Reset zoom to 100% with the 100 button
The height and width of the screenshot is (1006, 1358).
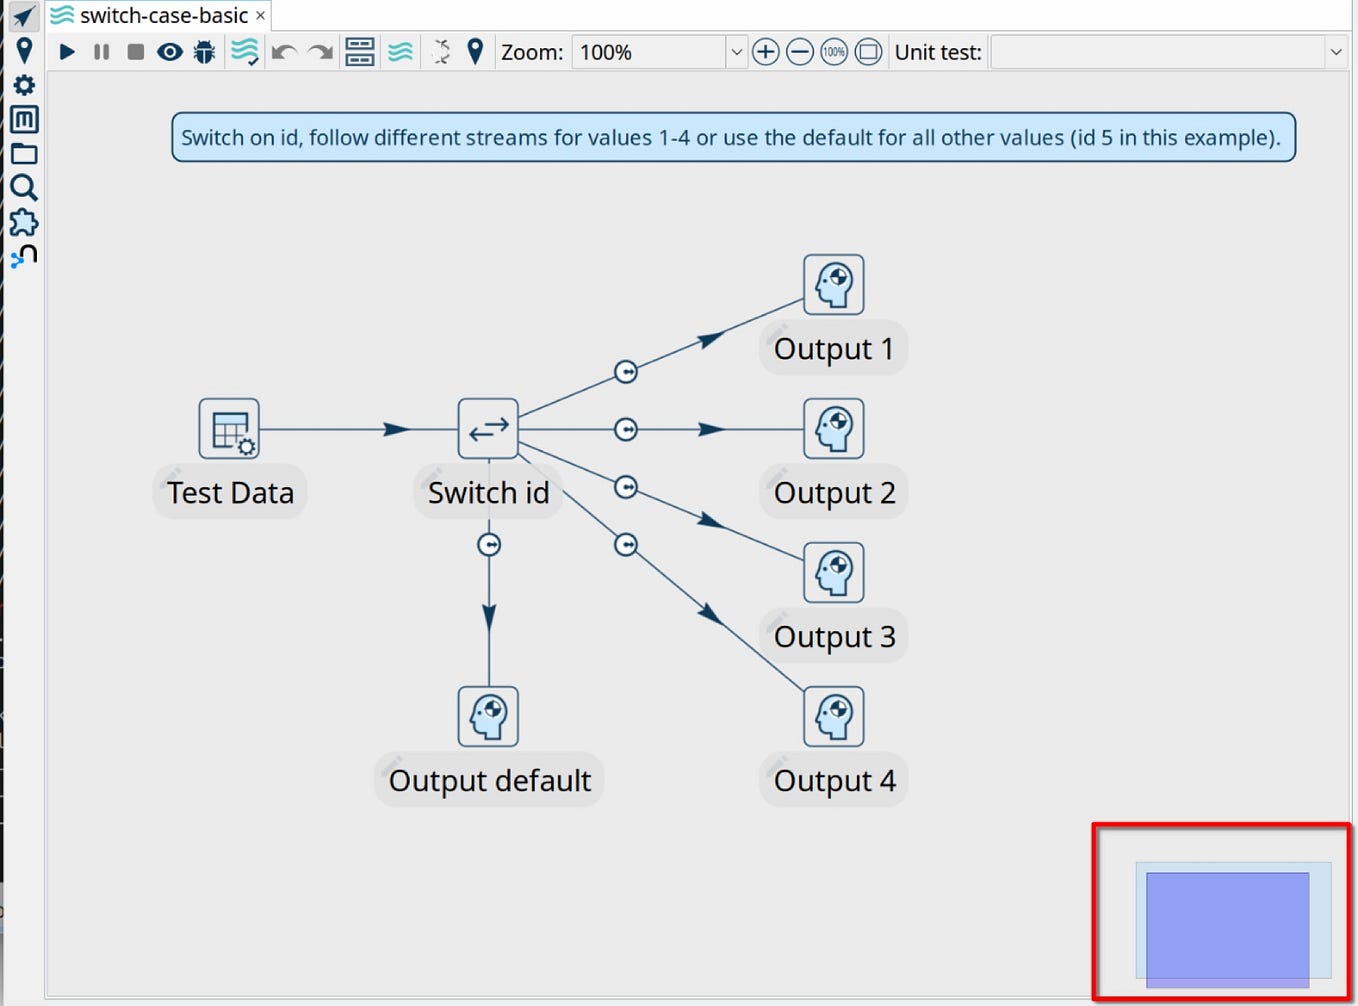[x=833, y=52]
